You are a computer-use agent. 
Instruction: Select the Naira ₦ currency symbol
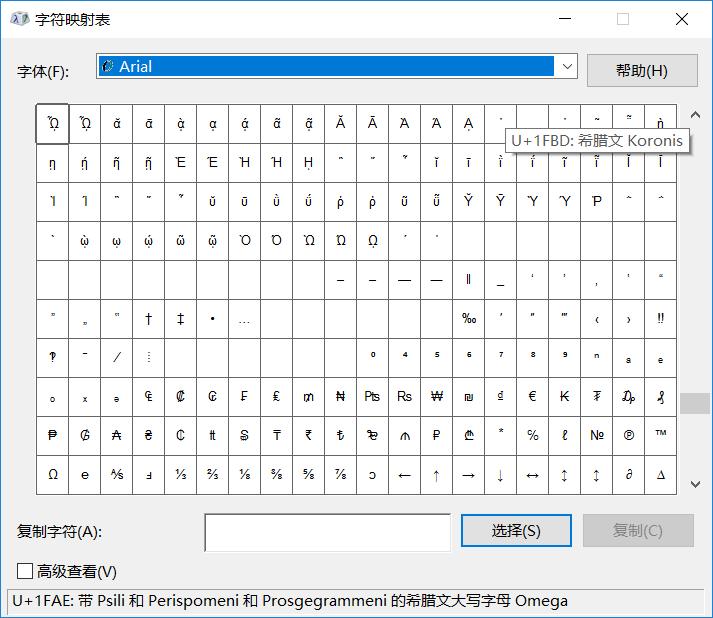click(341, 397)
